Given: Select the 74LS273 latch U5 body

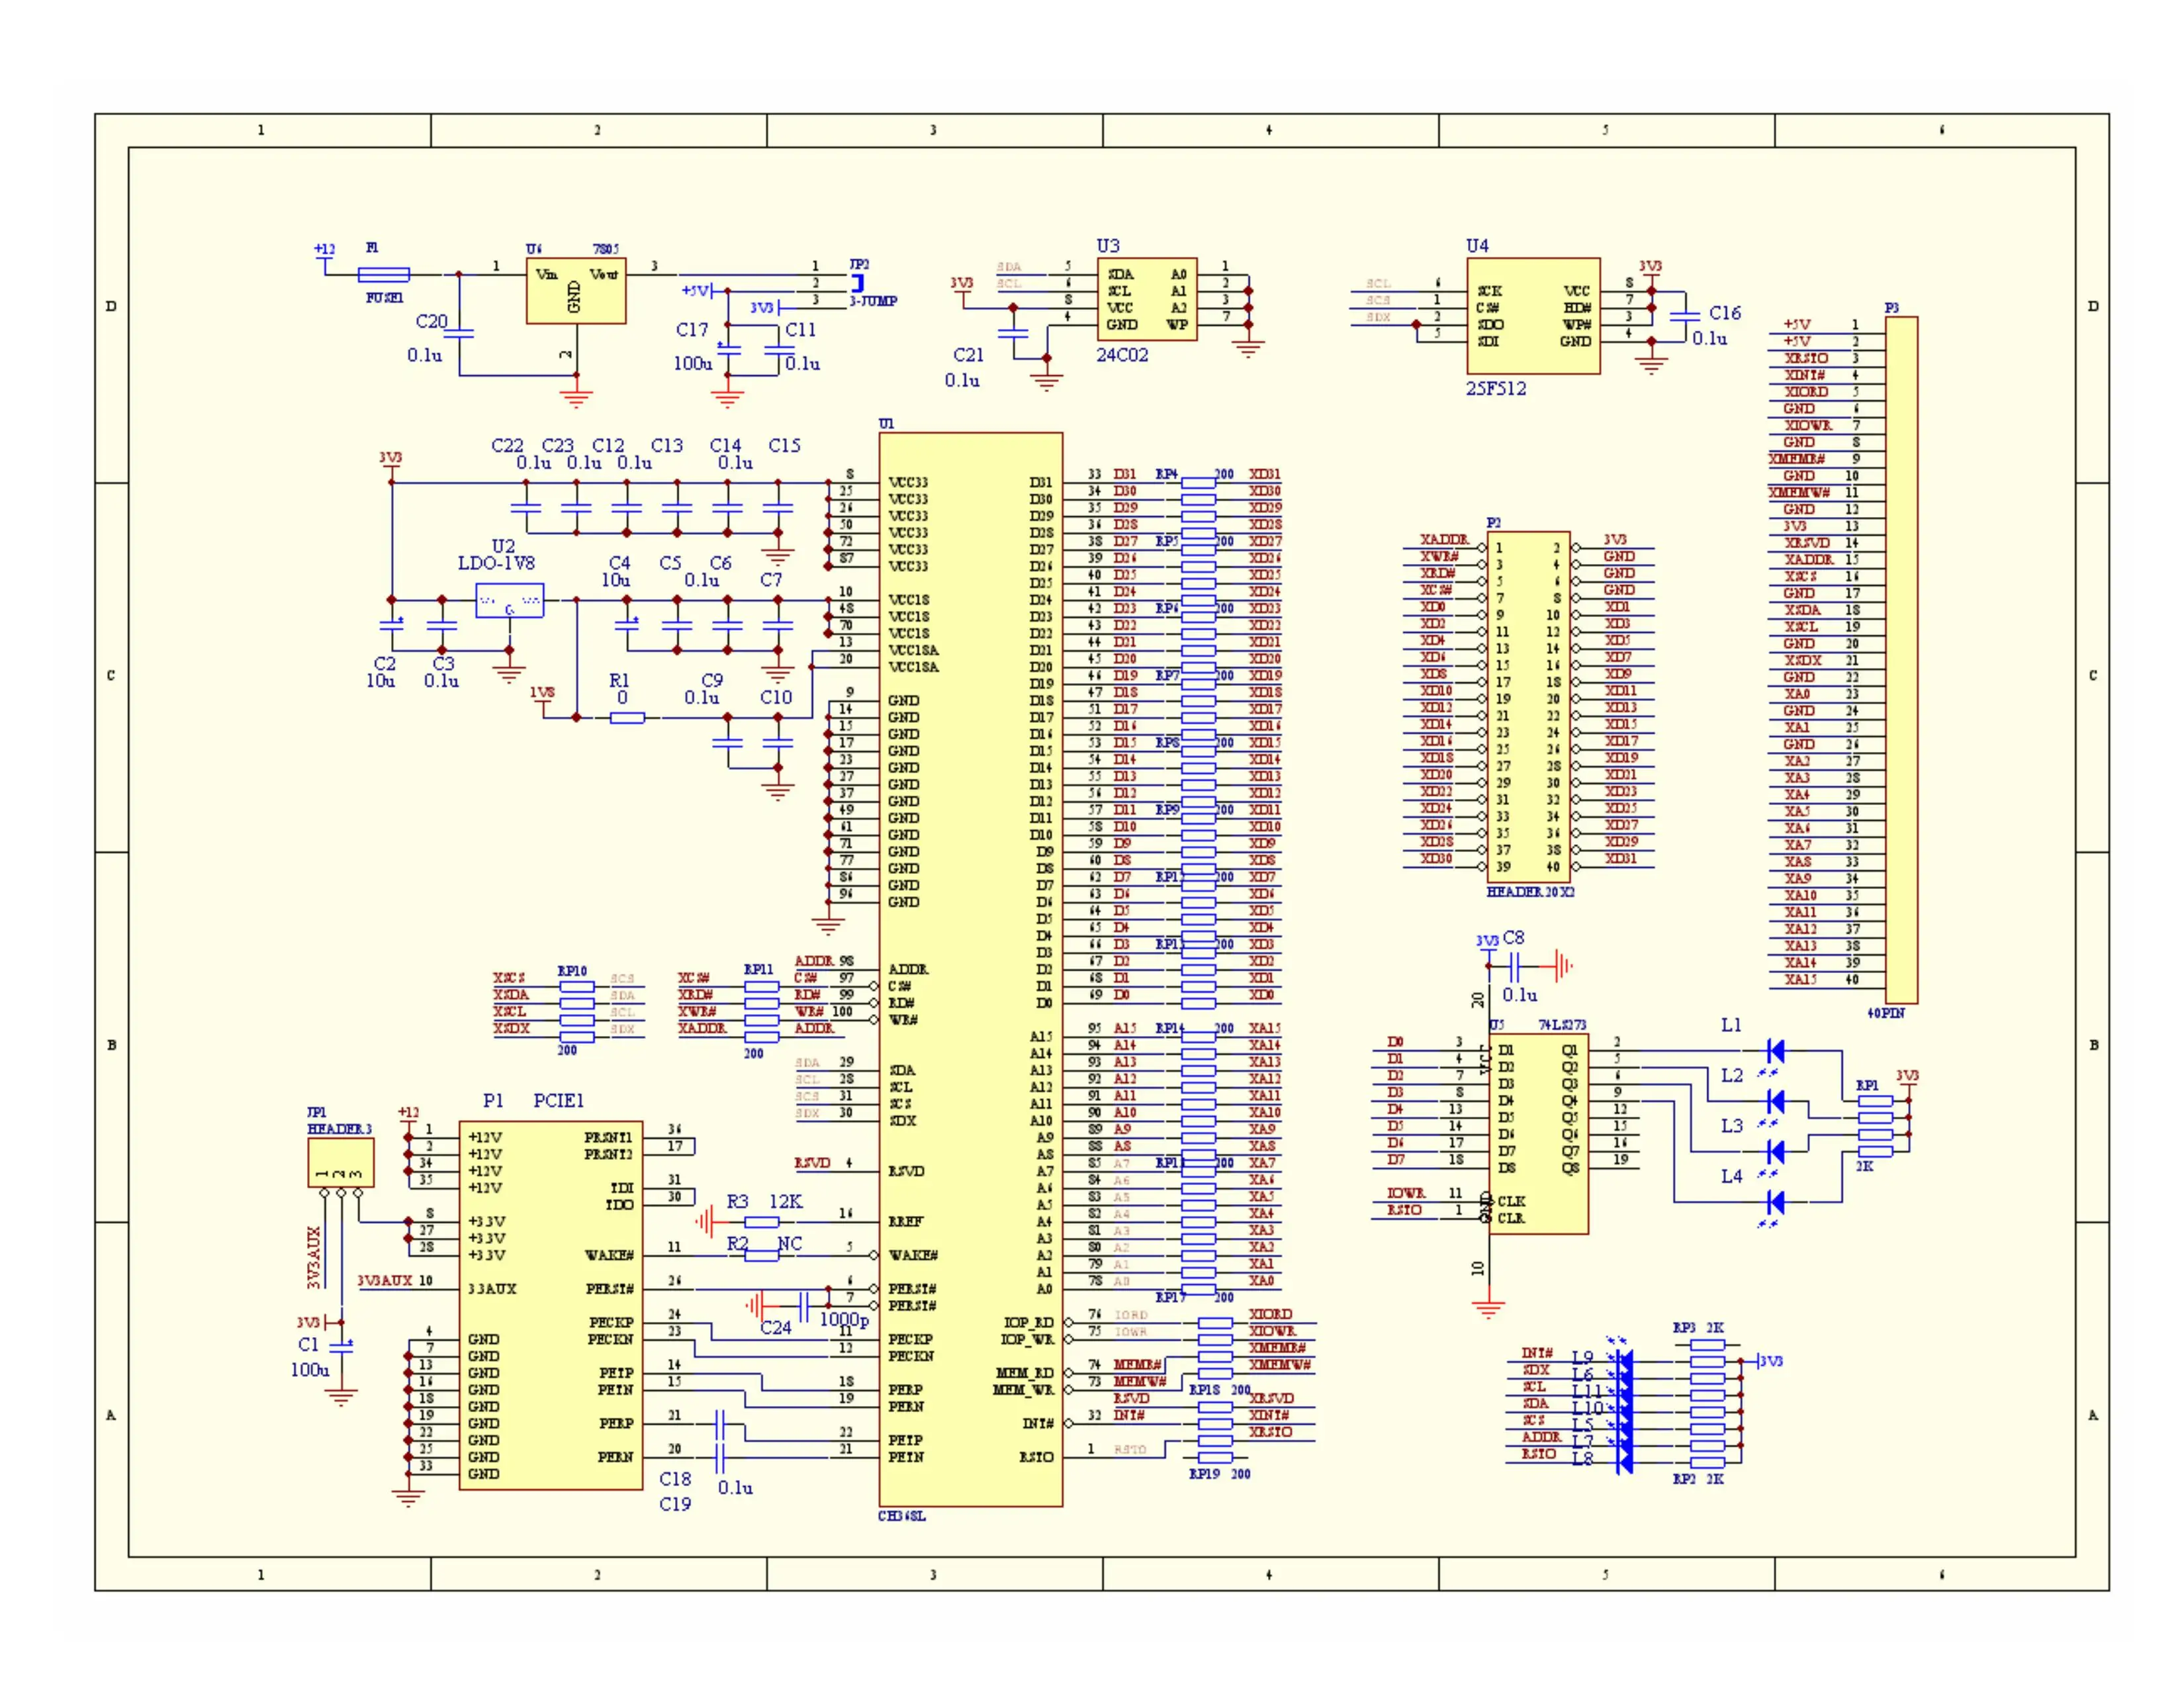Looking at the screenshot, I should (1538, 1134).
